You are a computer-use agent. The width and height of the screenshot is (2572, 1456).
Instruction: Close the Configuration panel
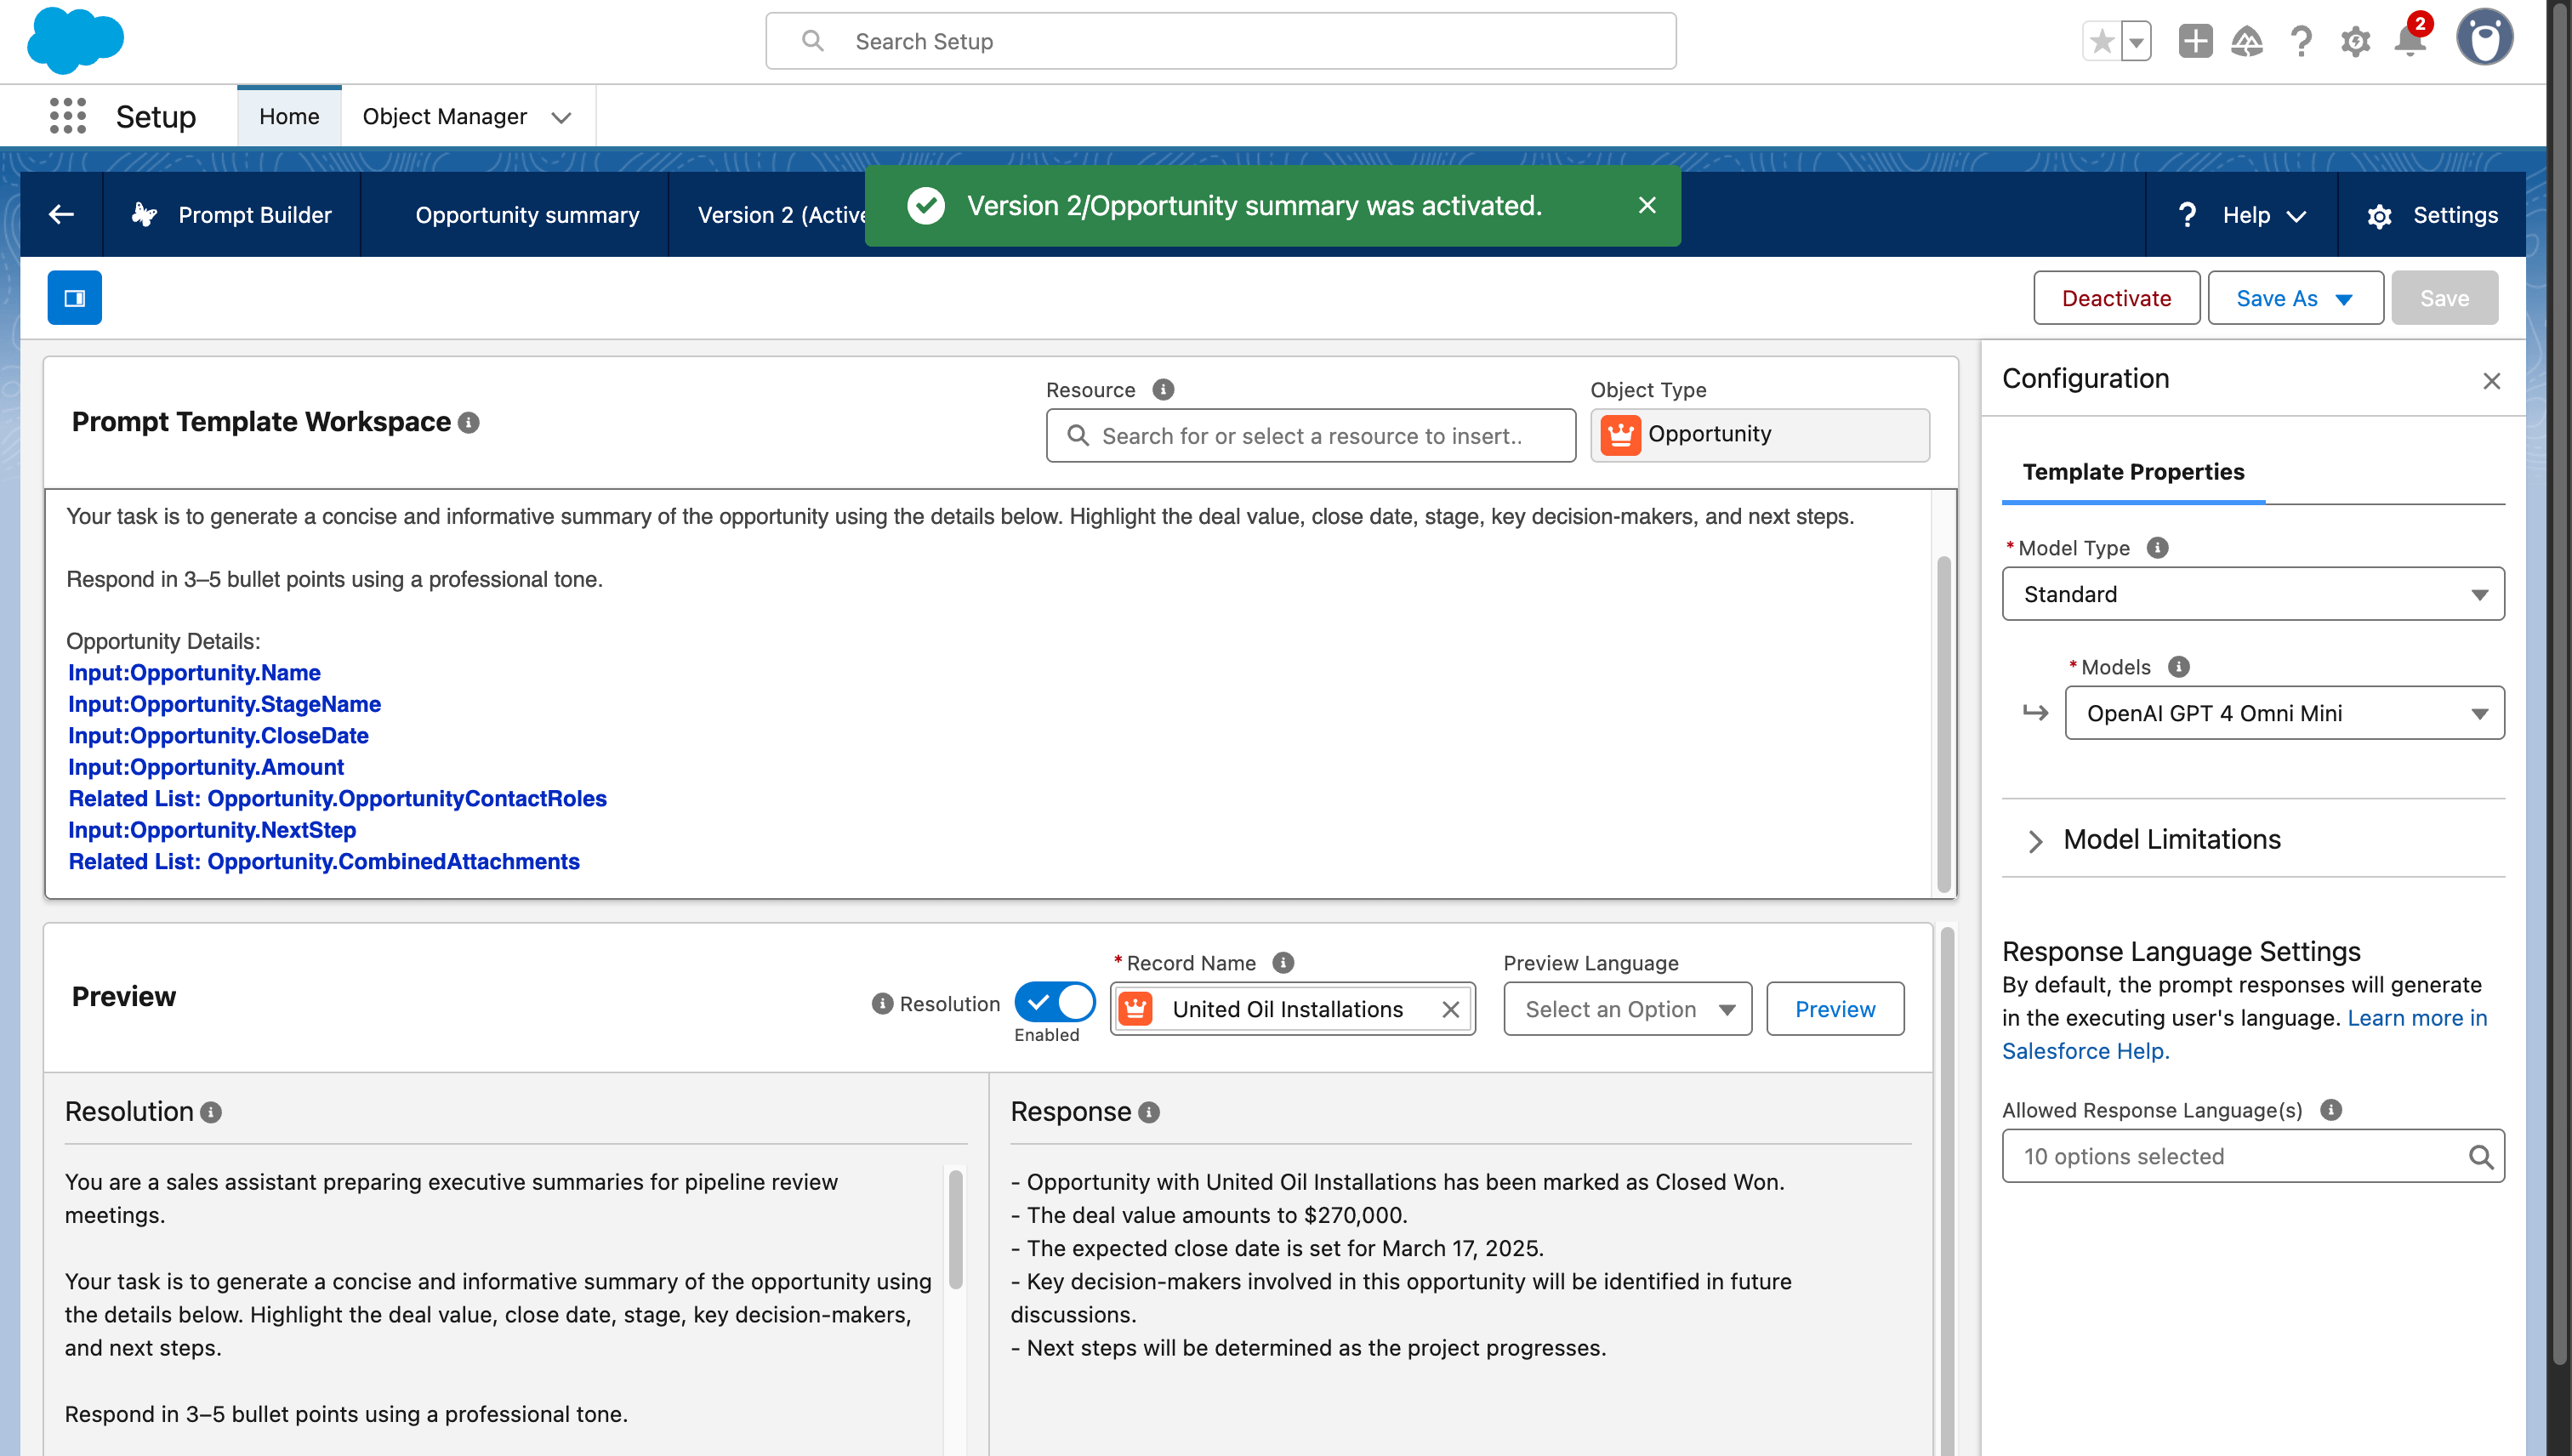point(2491,381)
